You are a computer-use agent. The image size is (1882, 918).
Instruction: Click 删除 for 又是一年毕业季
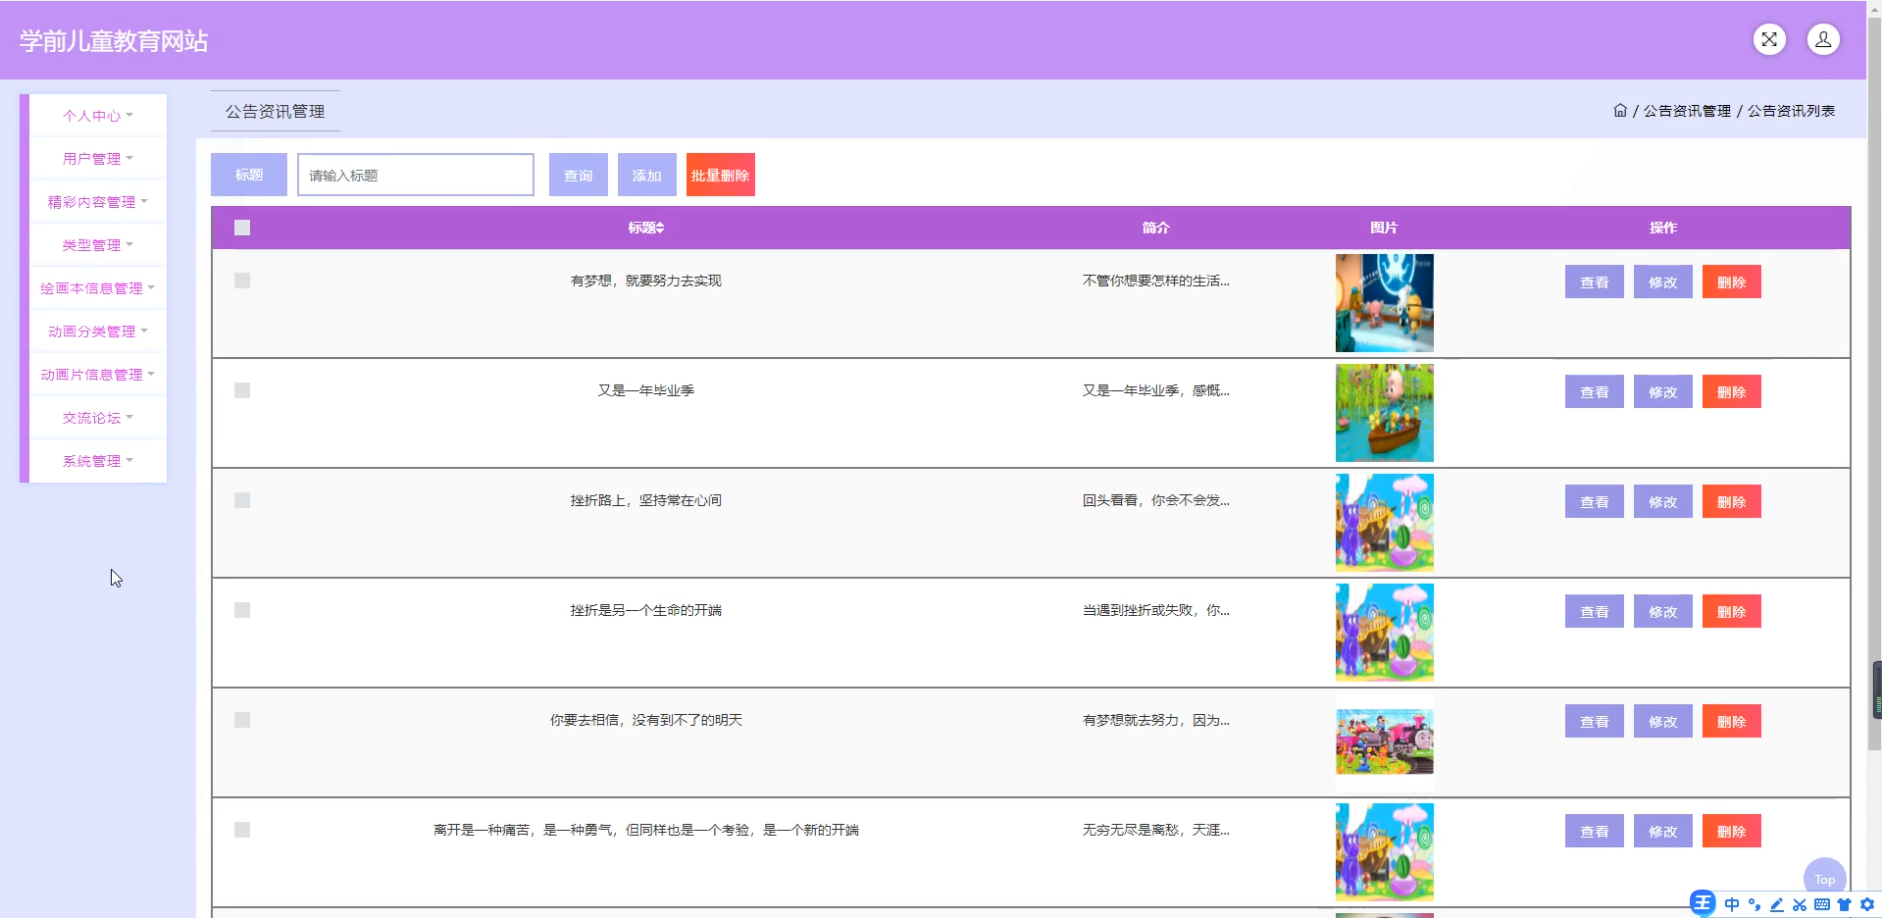click(1732, 392)
